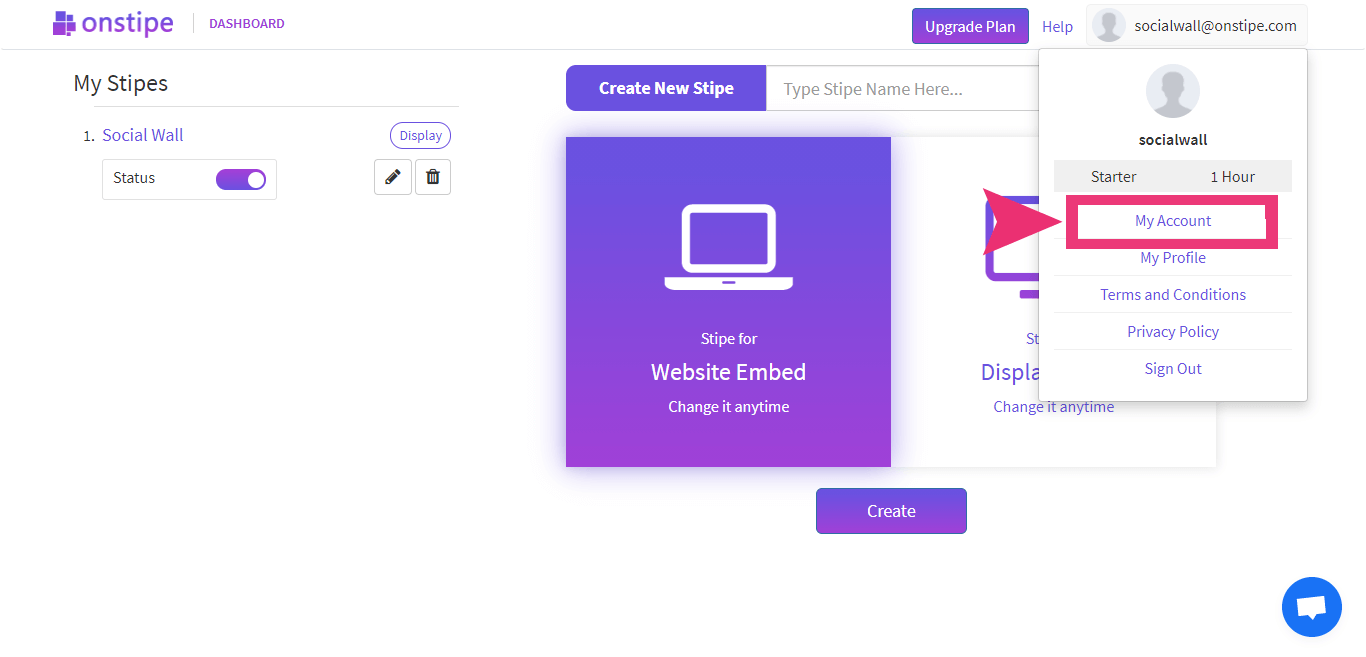Screen dimensions: 1366x657
Task: Open the chat support bubble
Action: point(1311,607)
